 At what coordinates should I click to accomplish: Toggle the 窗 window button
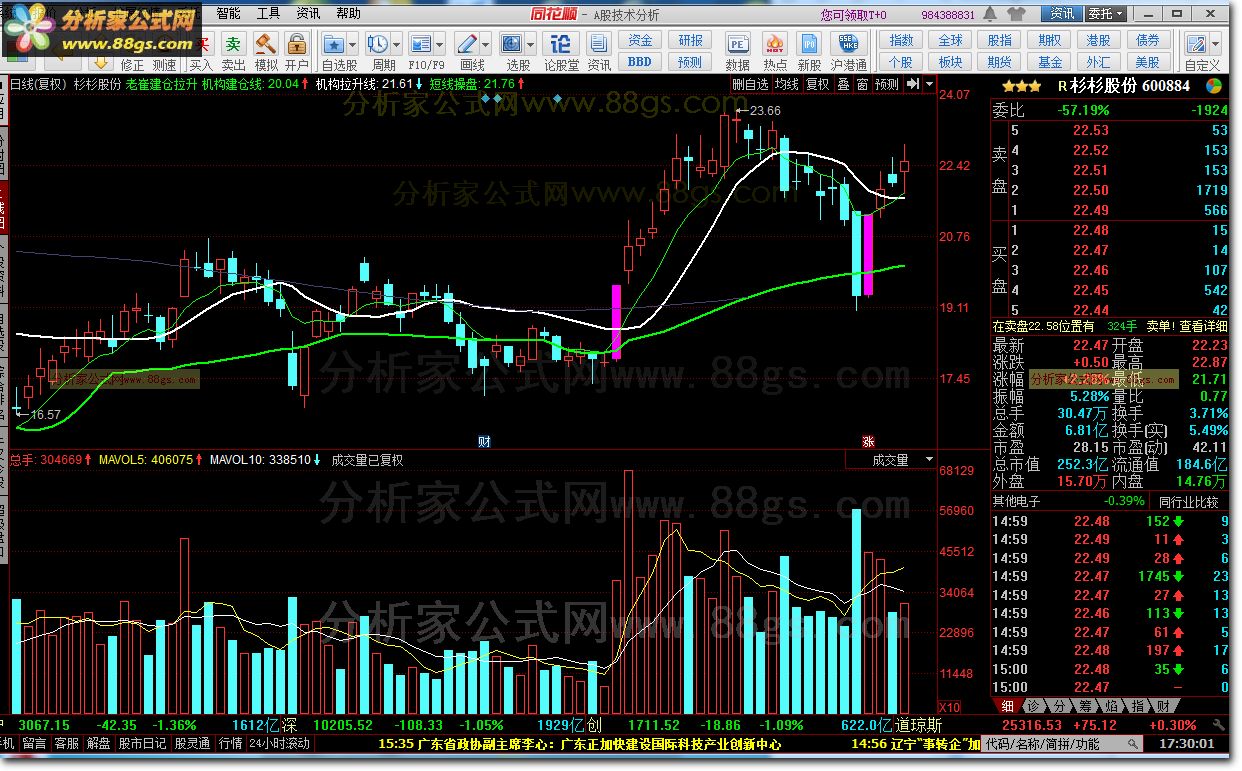[x=862, y=85]
